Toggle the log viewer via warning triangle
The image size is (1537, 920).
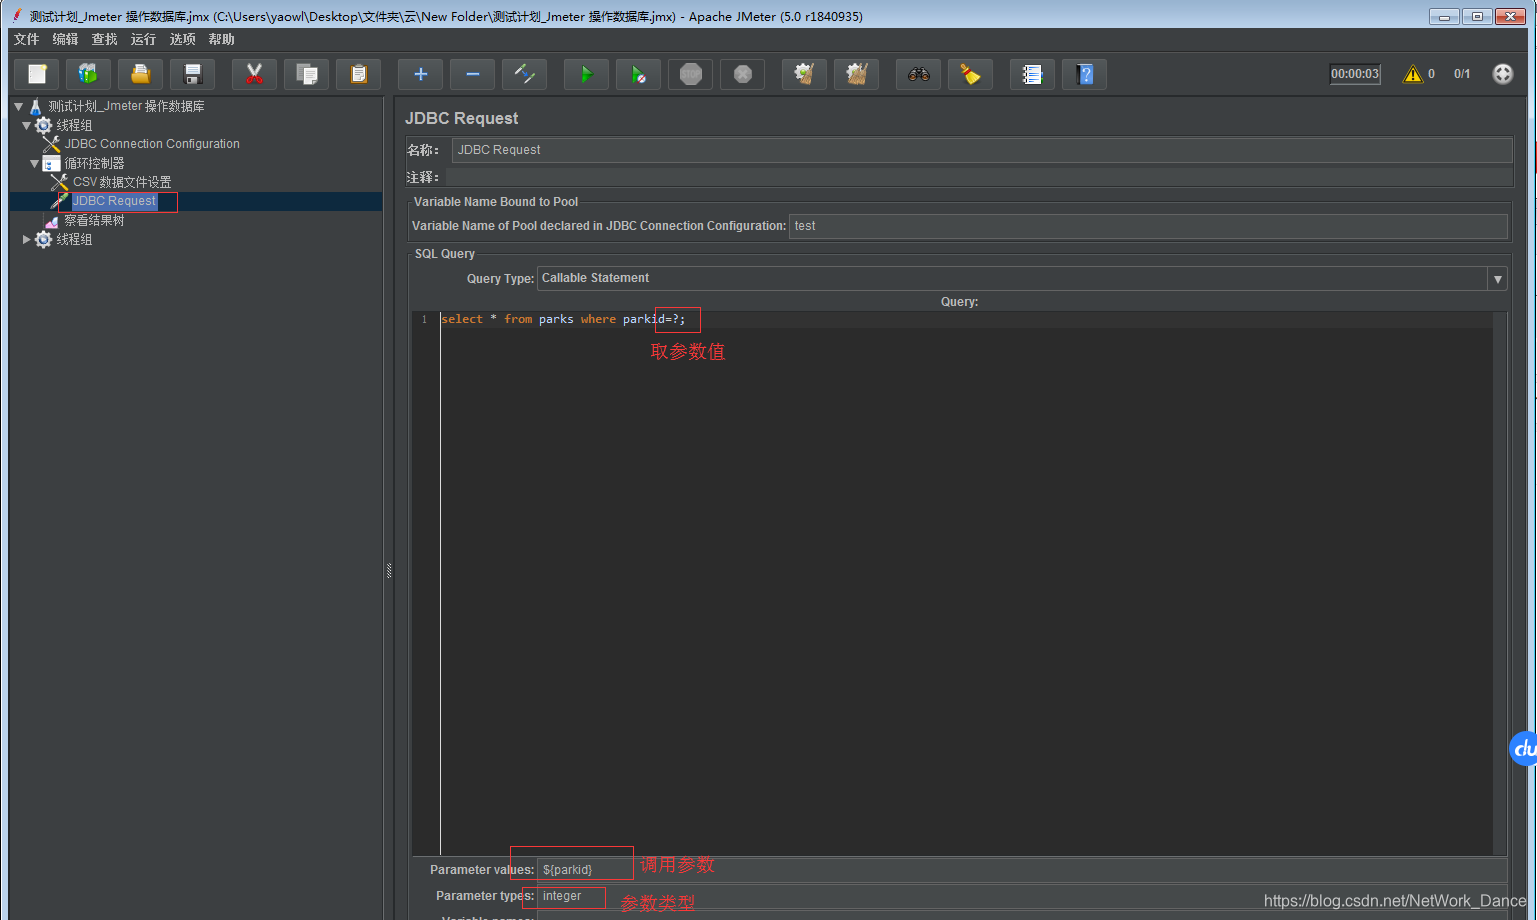coord(1413,74)
